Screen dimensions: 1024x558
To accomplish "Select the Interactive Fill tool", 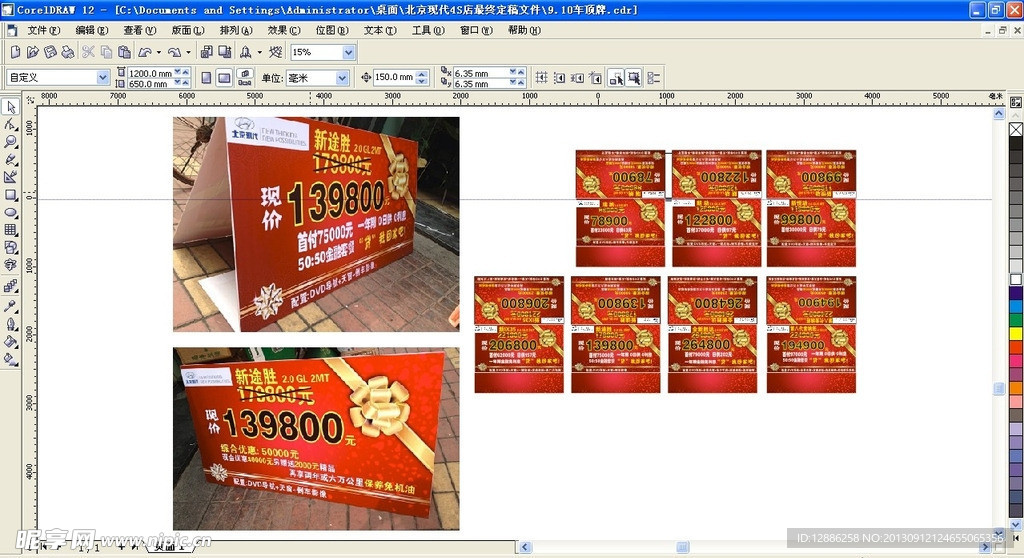I will (x=10, y=359).
